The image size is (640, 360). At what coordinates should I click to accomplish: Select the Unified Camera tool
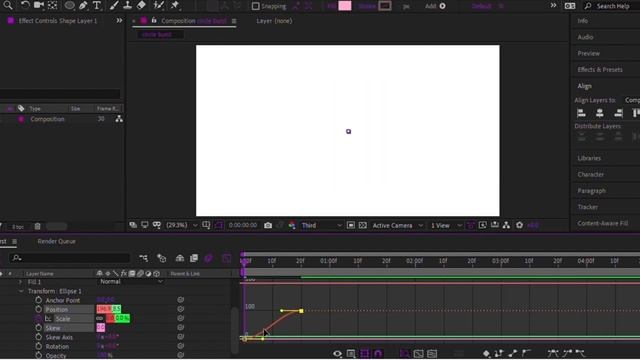[x=39, y=5]
